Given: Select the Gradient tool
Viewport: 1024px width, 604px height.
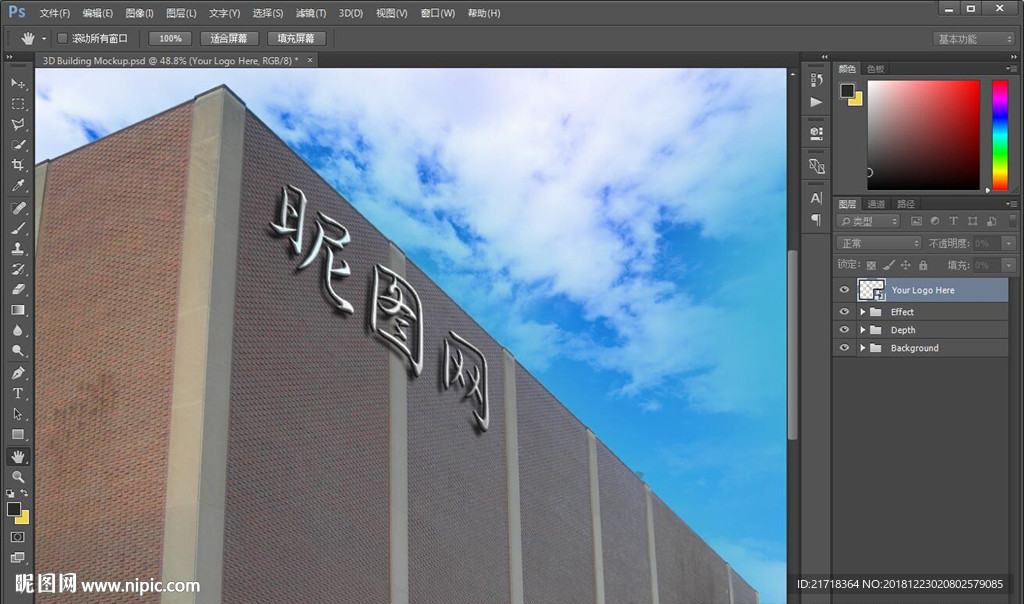Looking at the screenshot, I should pyautogui.click(x=18, y=310).
